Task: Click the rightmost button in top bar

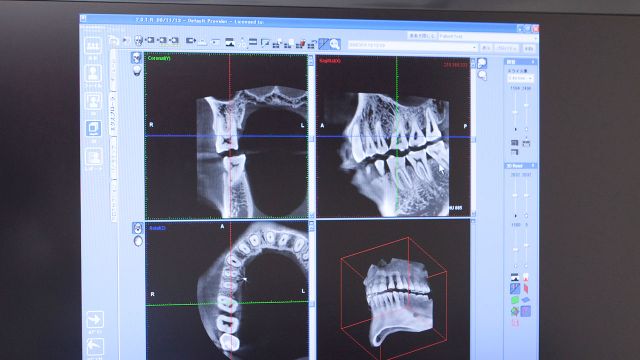Action: point(529,49)
